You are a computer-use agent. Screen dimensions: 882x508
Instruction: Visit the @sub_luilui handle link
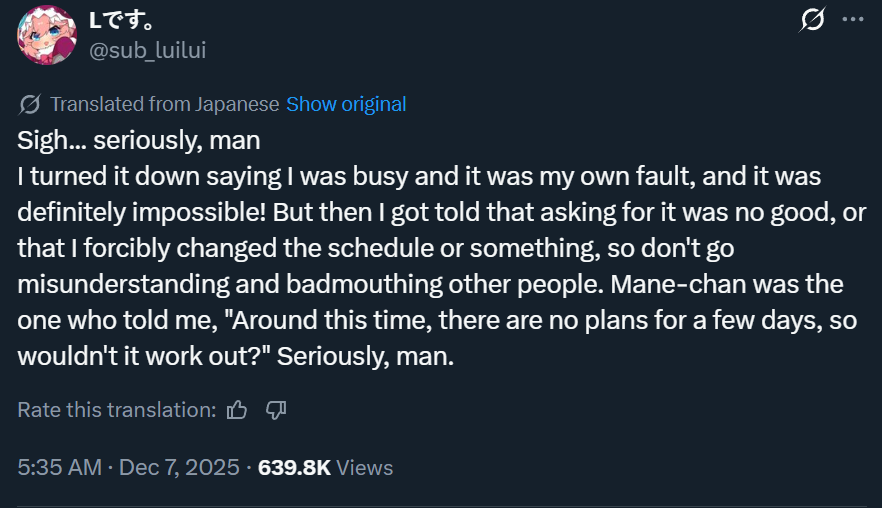[148, 50]
